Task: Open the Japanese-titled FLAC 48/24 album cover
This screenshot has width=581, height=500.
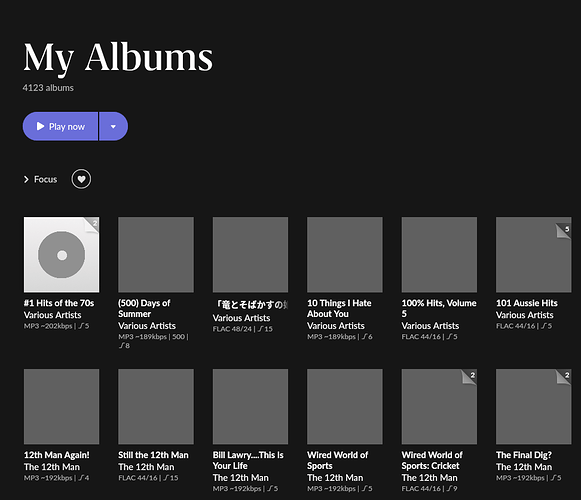Action: click(x=250, y=255)
